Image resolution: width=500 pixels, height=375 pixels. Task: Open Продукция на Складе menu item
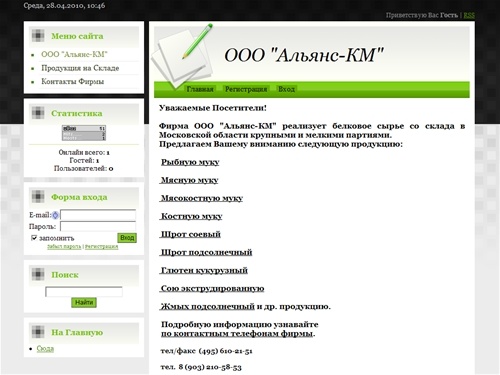coord(80,68)
